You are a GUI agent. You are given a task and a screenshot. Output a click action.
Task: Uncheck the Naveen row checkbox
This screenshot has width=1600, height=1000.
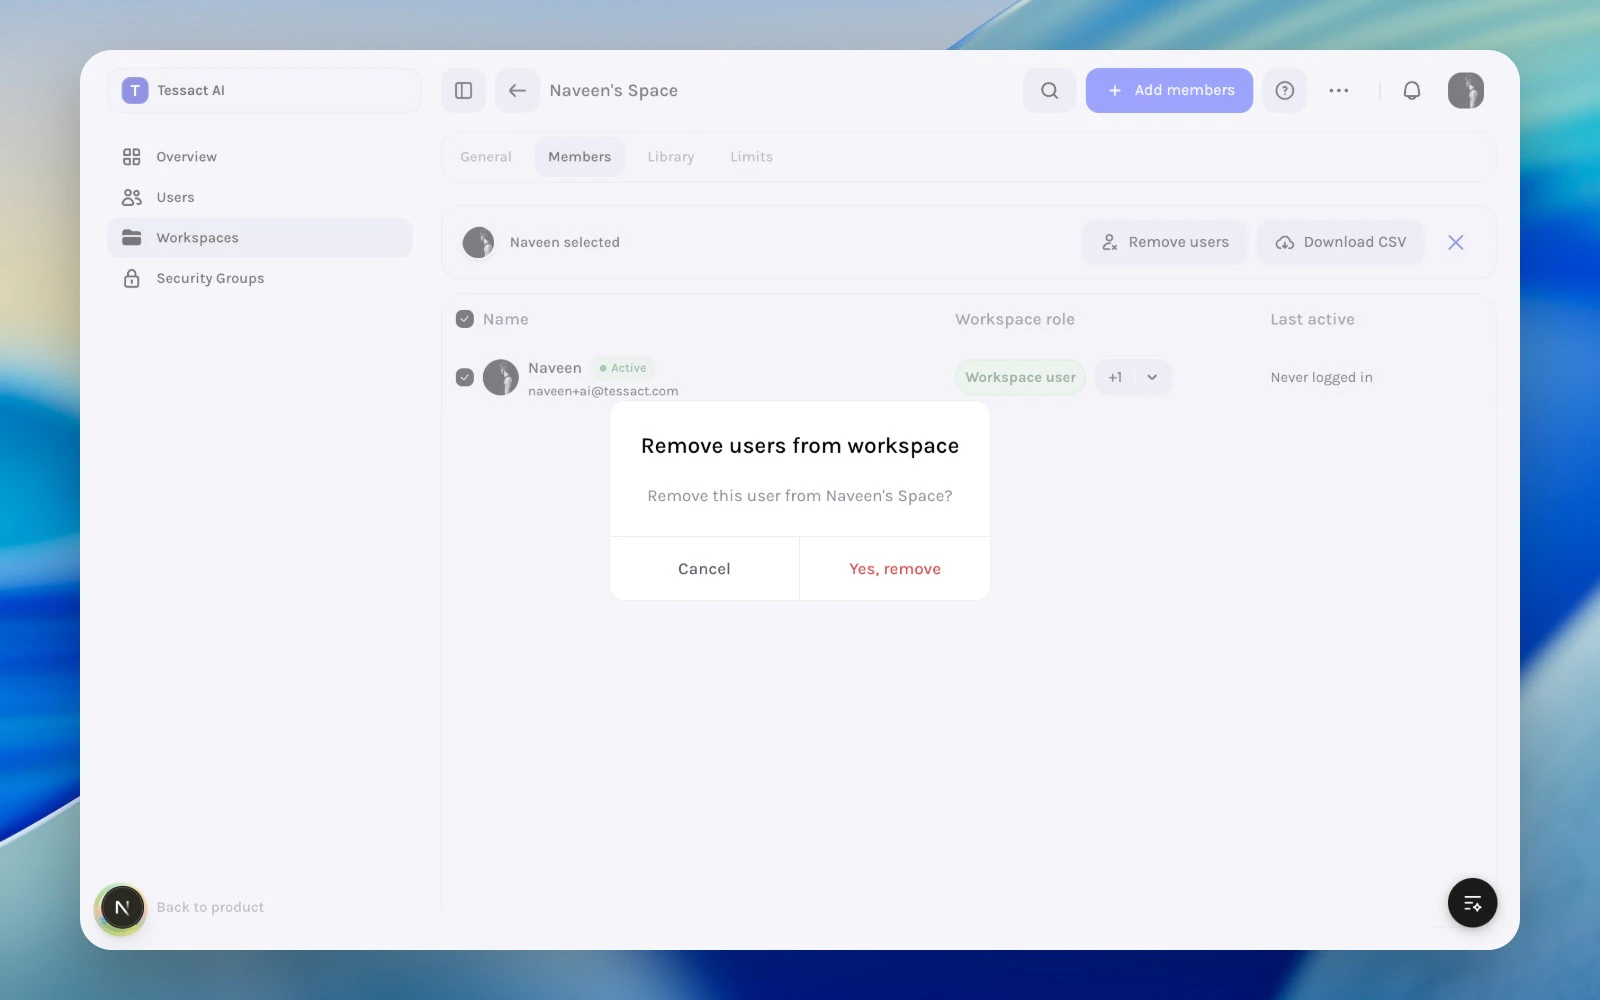coord(465,377)
